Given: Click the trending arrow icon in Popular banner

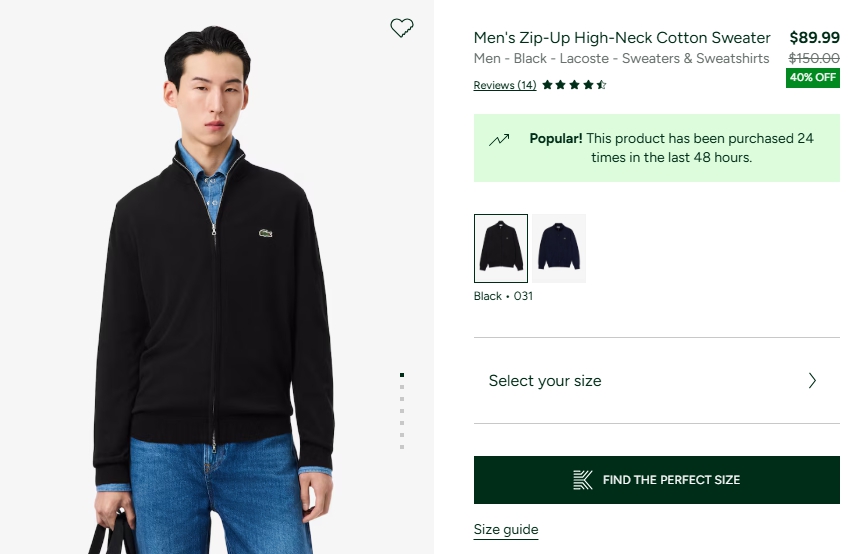Looking at the screenshot, I should tap(499, 140).
